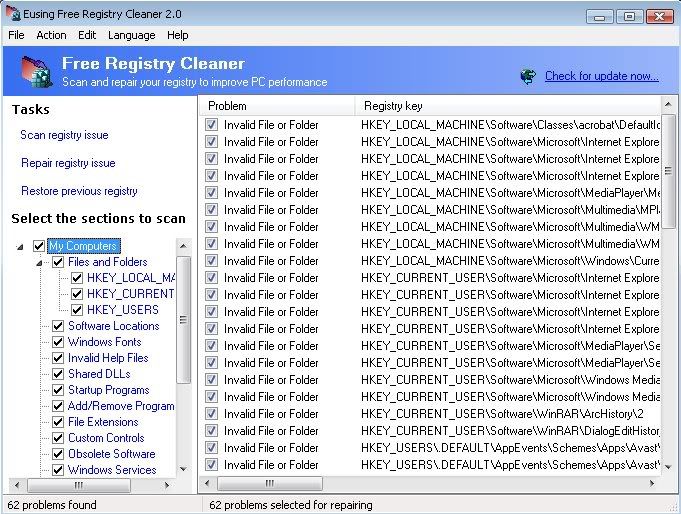Disable the Startup Programs checkbox
This screenshot has width=681, height=514.
(58, 390)
